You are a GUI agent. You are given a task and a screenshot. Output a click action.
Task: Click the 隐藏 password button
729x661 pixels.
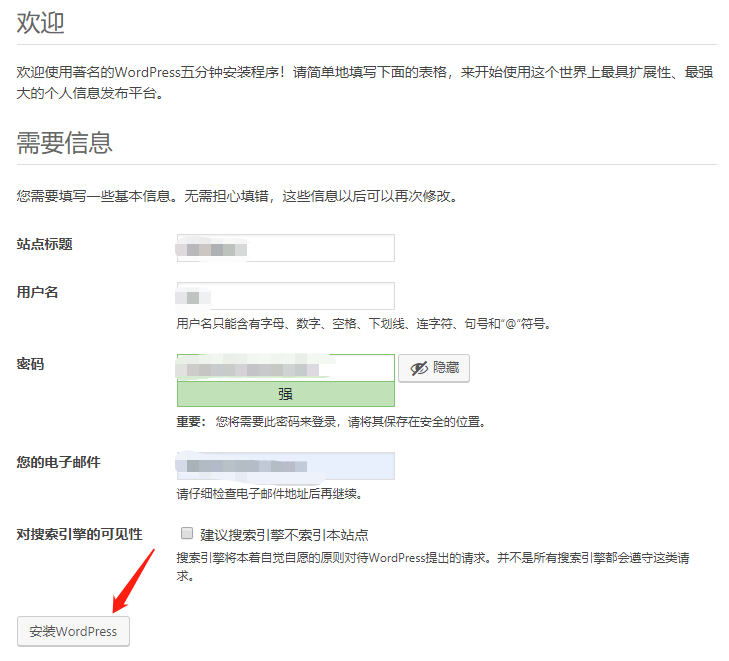coord(434,368)
